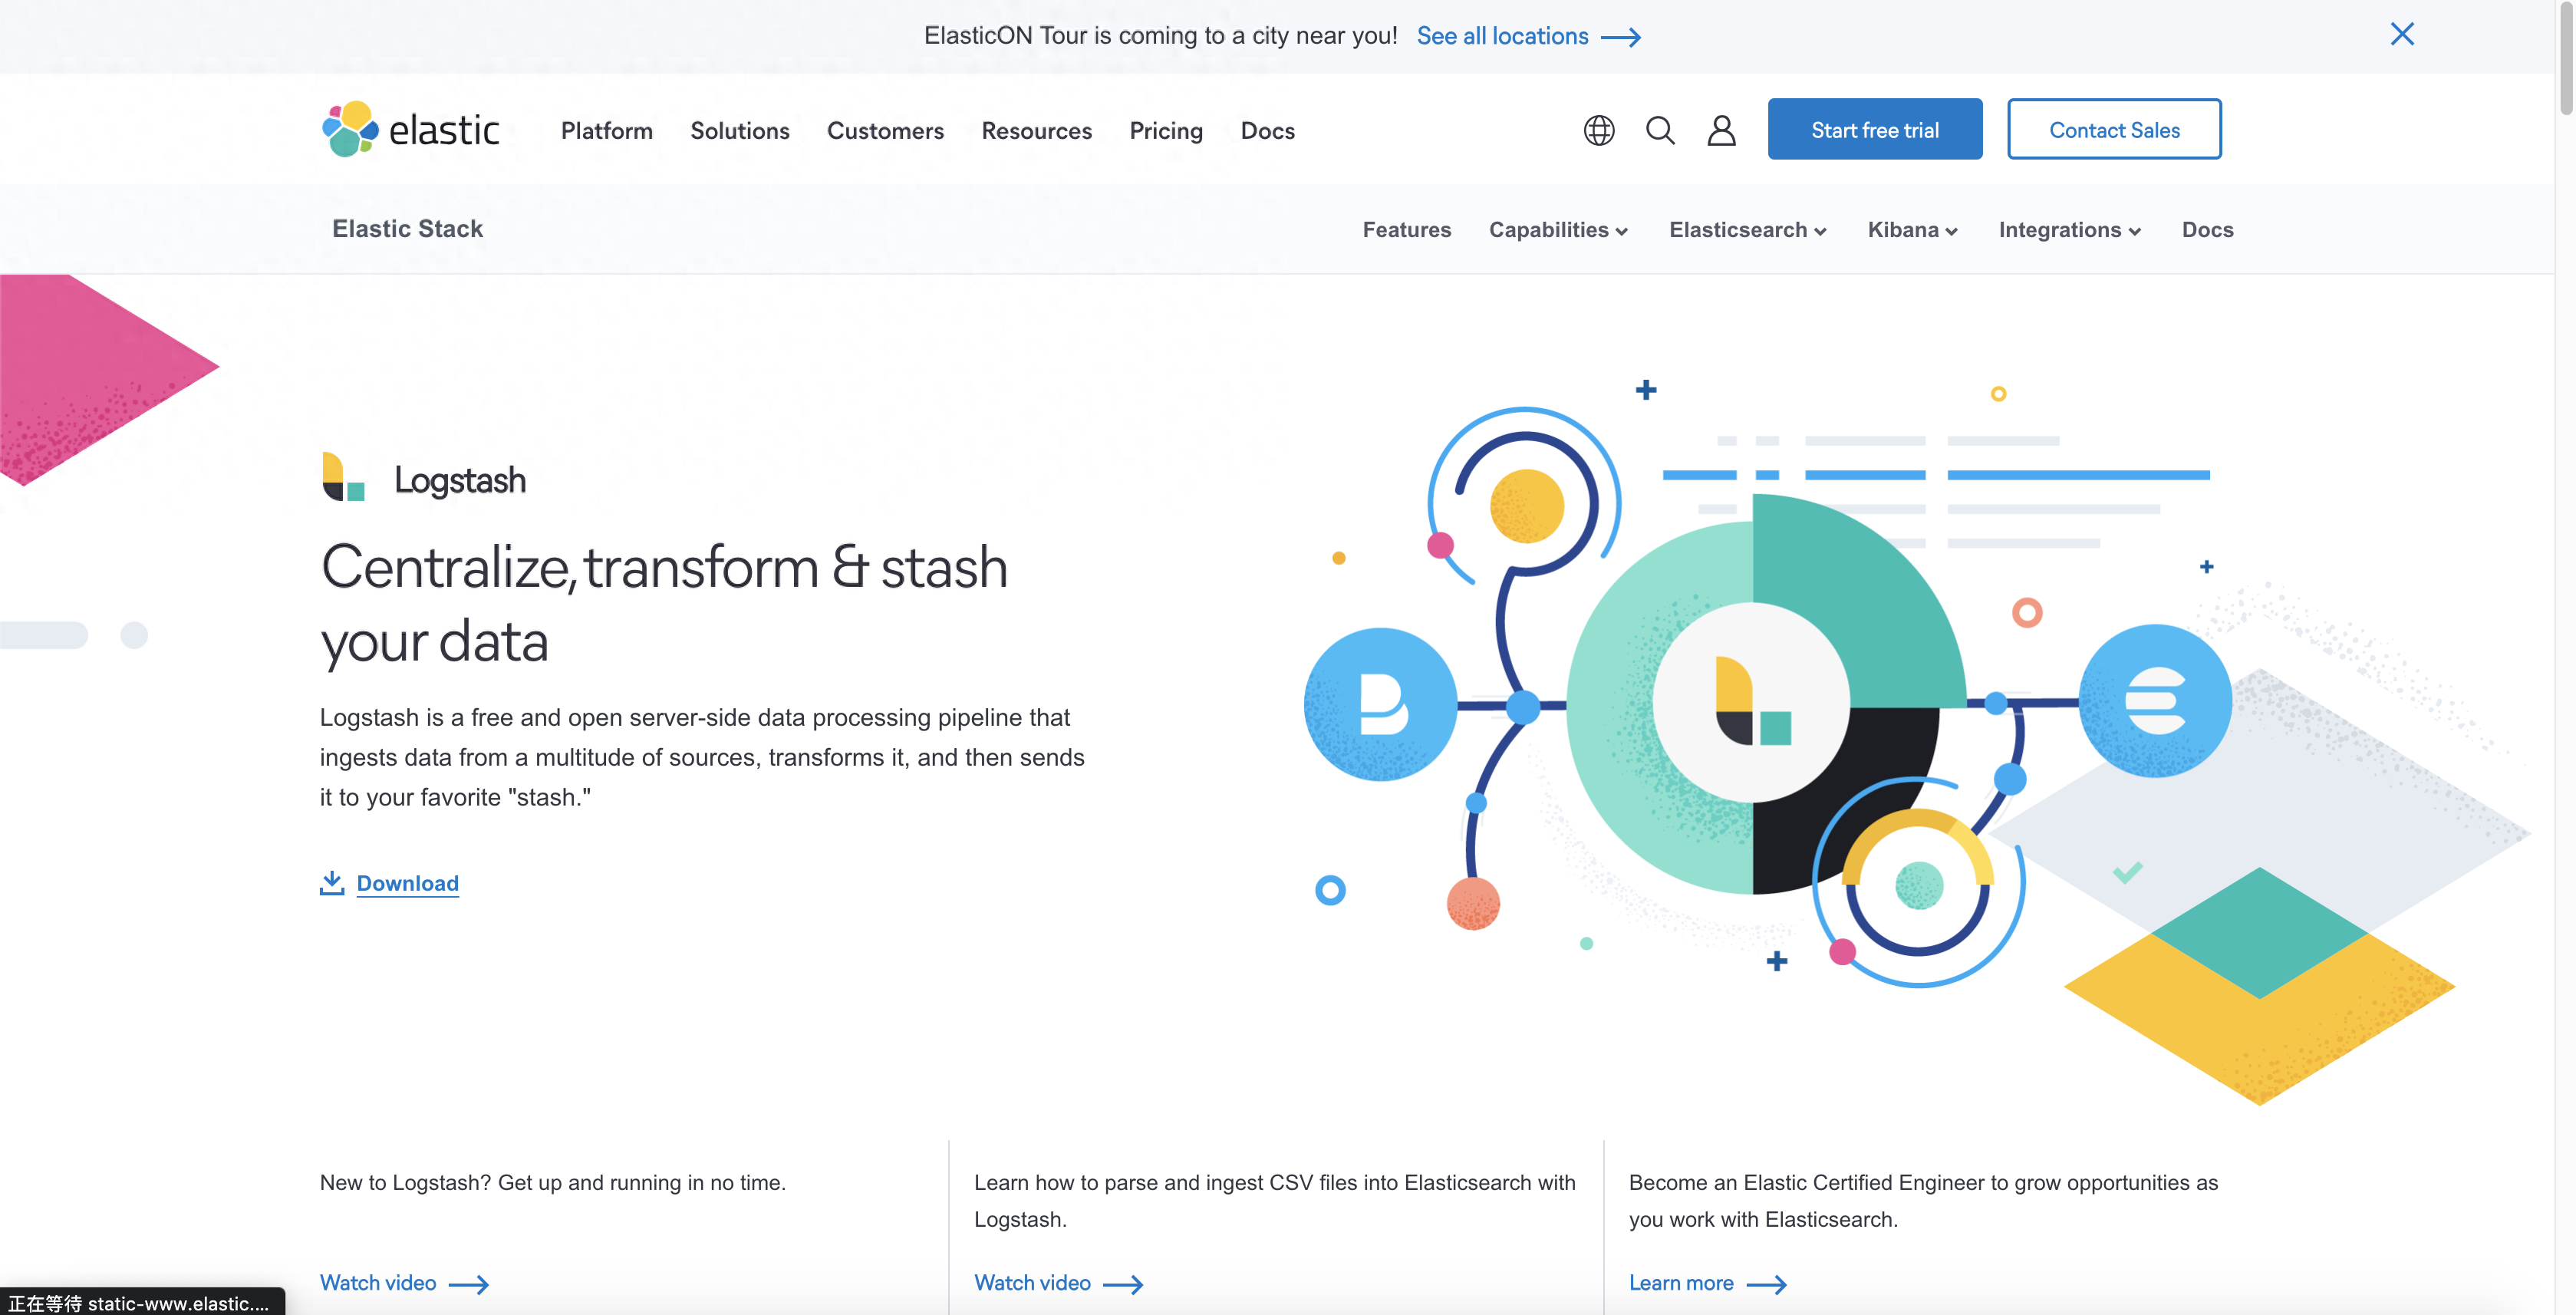The image size is (2576, 1315).
Task: Open the Integrations dropdown
Action: click(x=2069, y=230)
